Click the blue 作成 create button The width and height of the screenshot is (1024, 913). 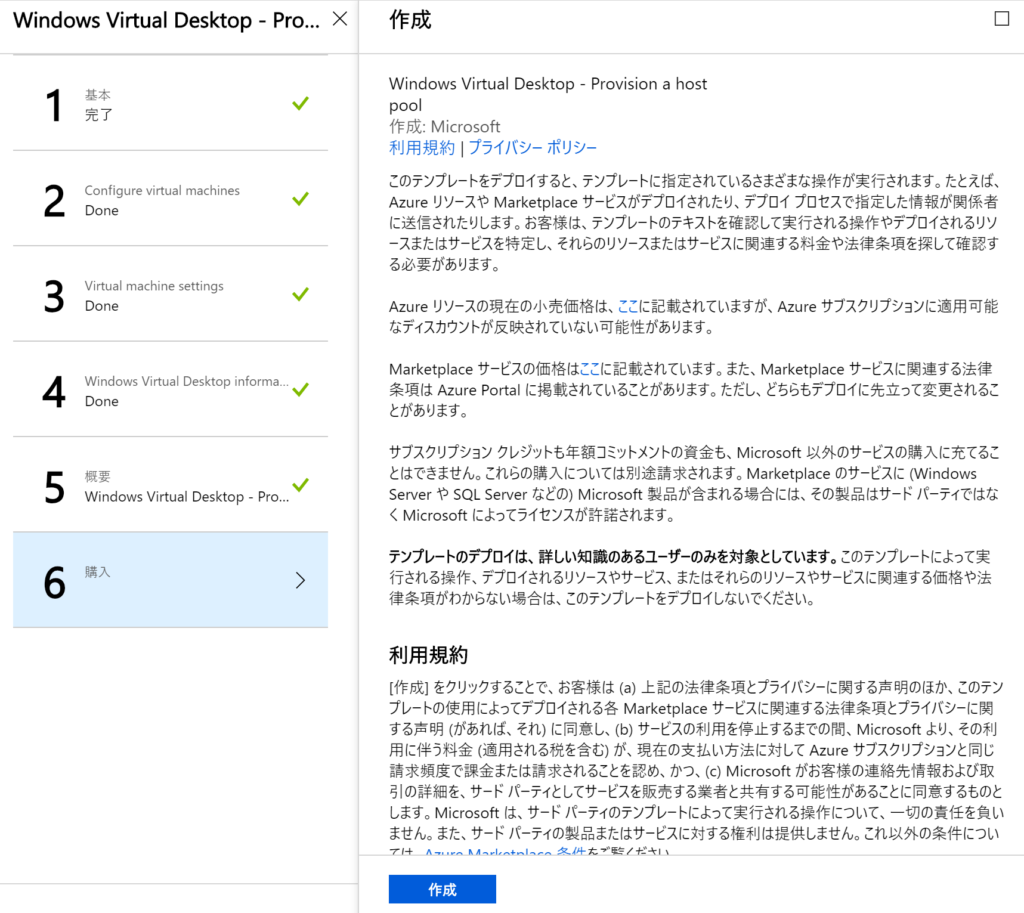tap(442, 889)
